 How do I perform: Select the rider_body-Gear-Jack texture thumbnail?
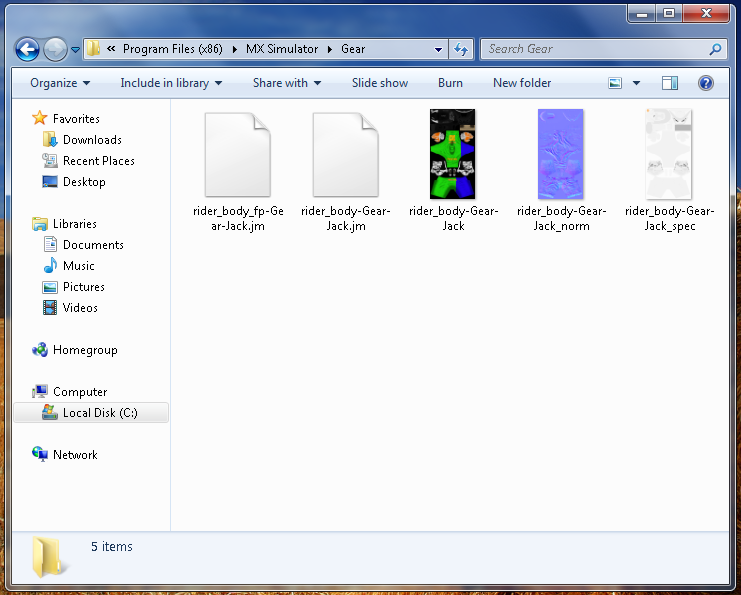pos(453,154)
